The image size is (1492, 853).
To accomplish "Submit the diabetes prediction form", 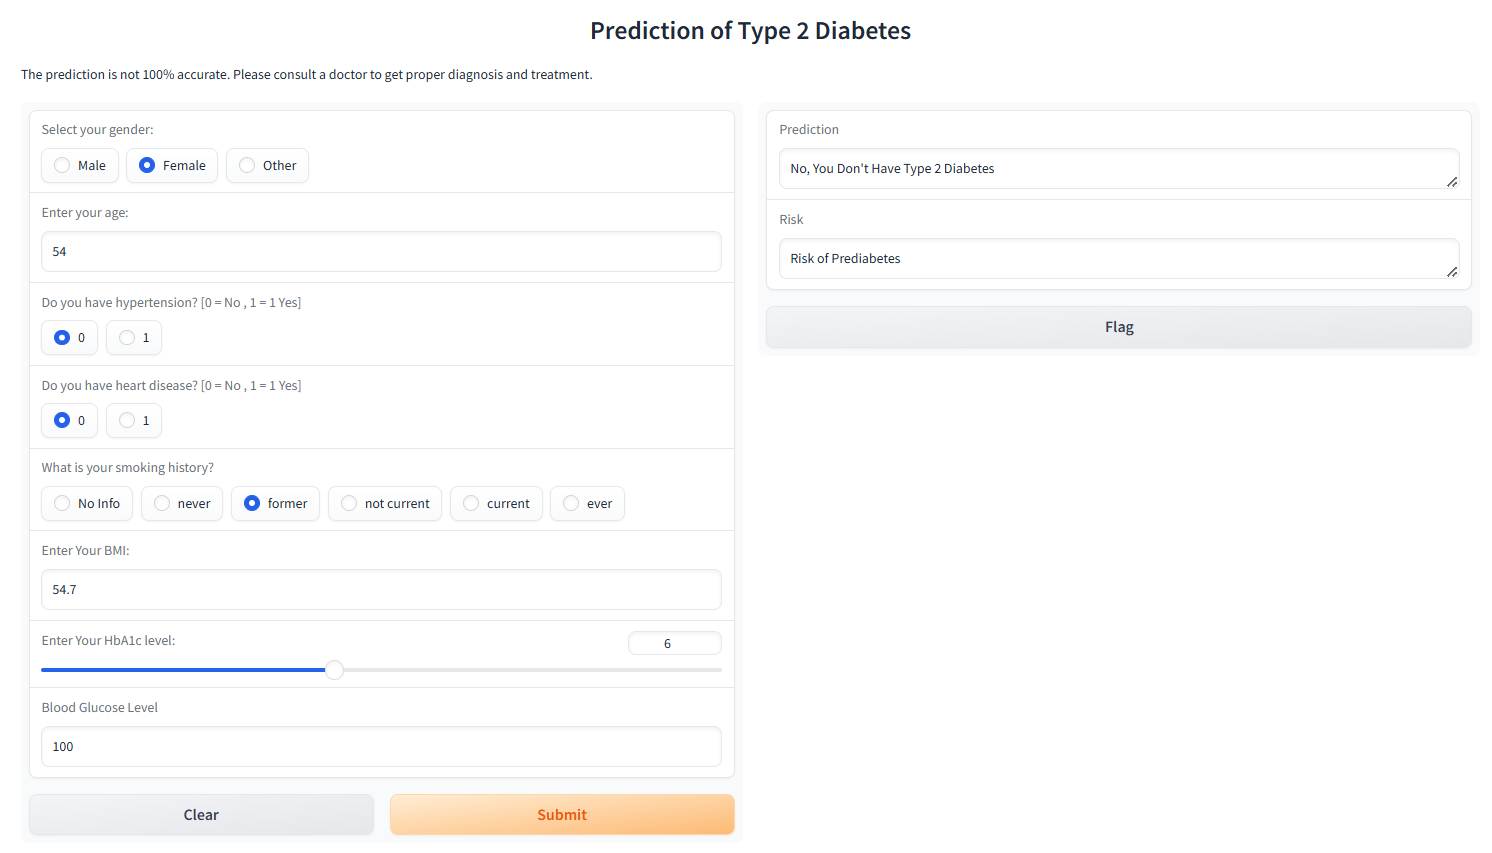I will [x=562, y=815].
